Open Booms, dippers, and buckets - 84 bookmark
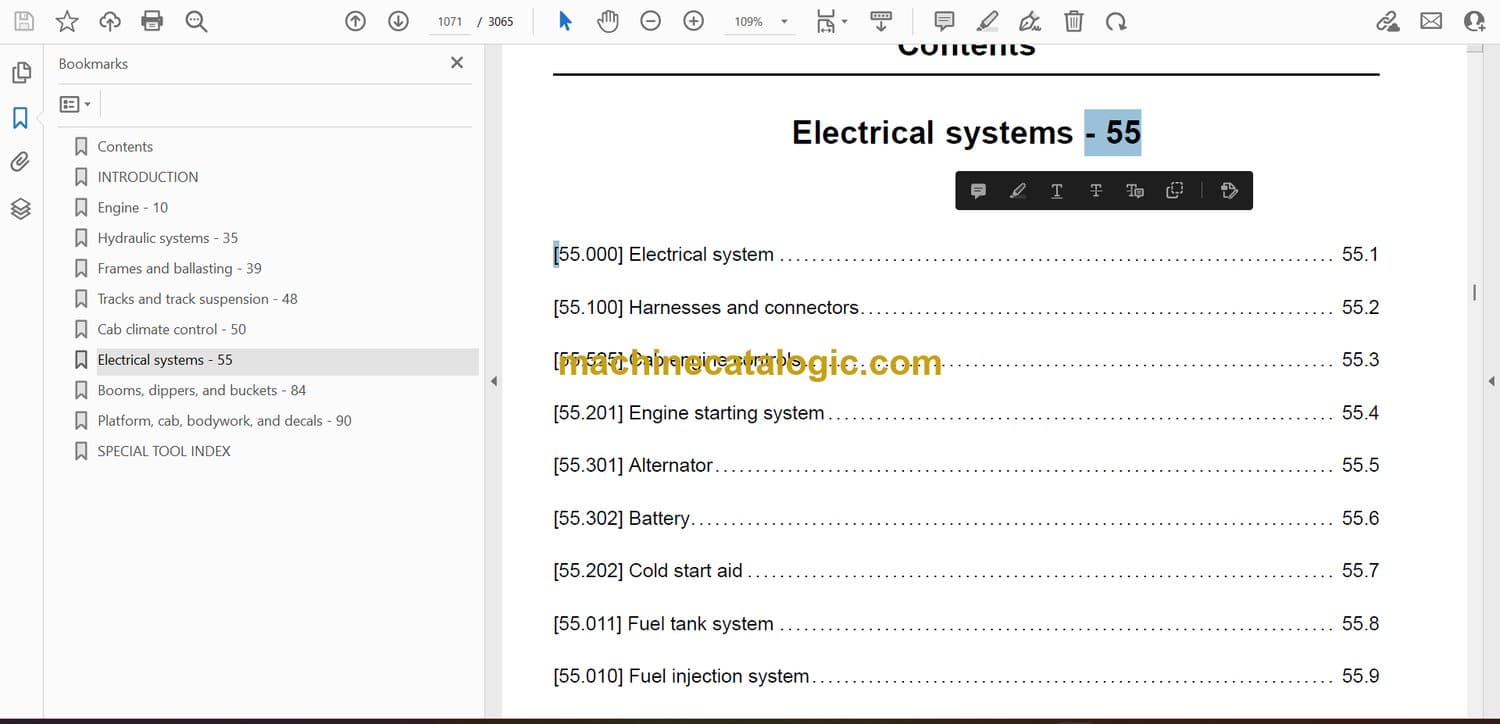The image size is (1500, 724). click(202, 390)
